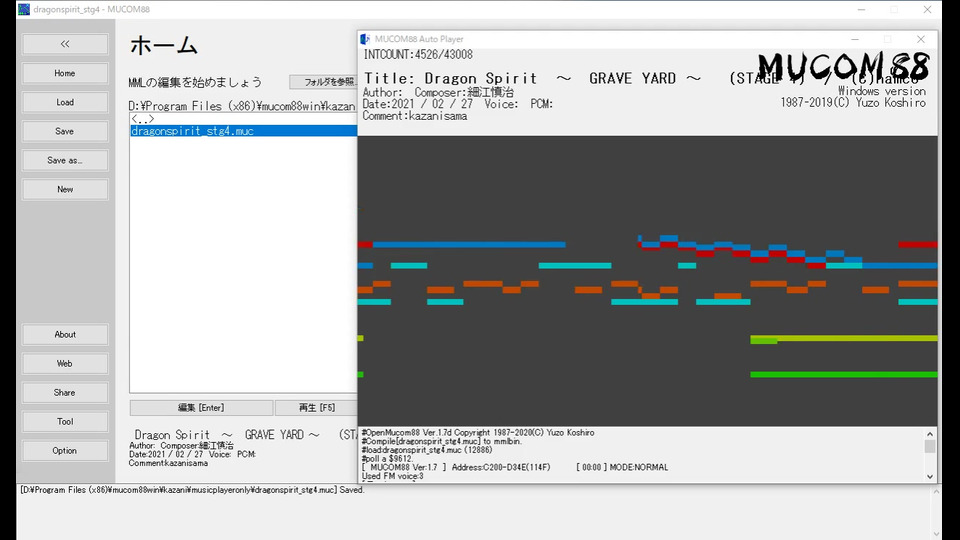Open the Home page button
The height and width of the screenshot is (540, 960).
point(65,73)
